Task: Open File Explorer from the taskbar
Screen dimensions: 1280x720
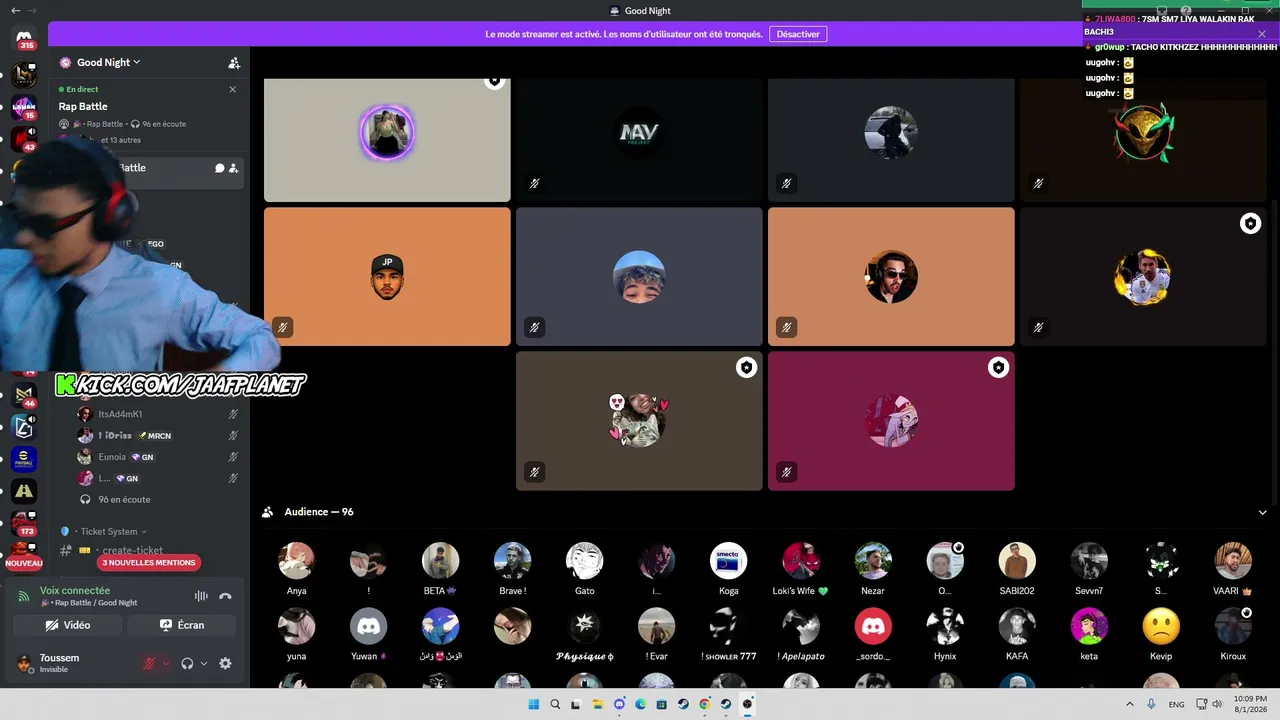Action: 598,704
